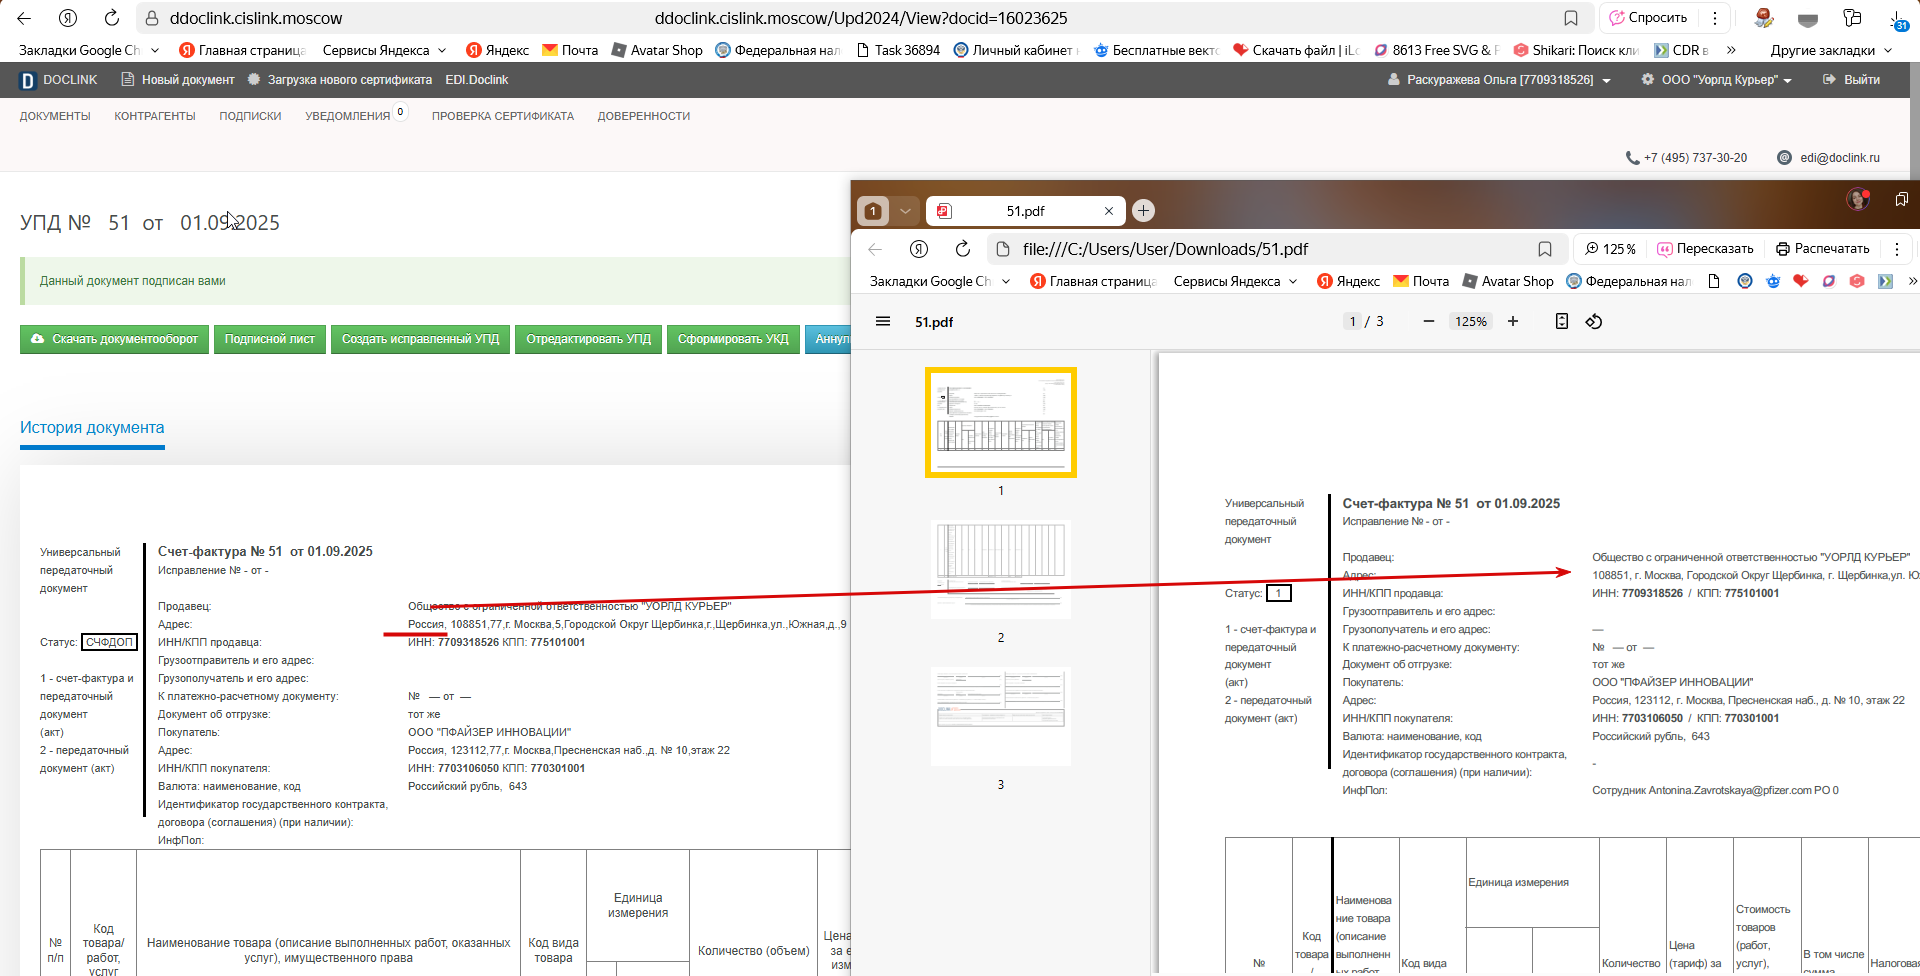1920x976 pixels.
Task: Click Создать исправленный УПД button
Action: 421,339
